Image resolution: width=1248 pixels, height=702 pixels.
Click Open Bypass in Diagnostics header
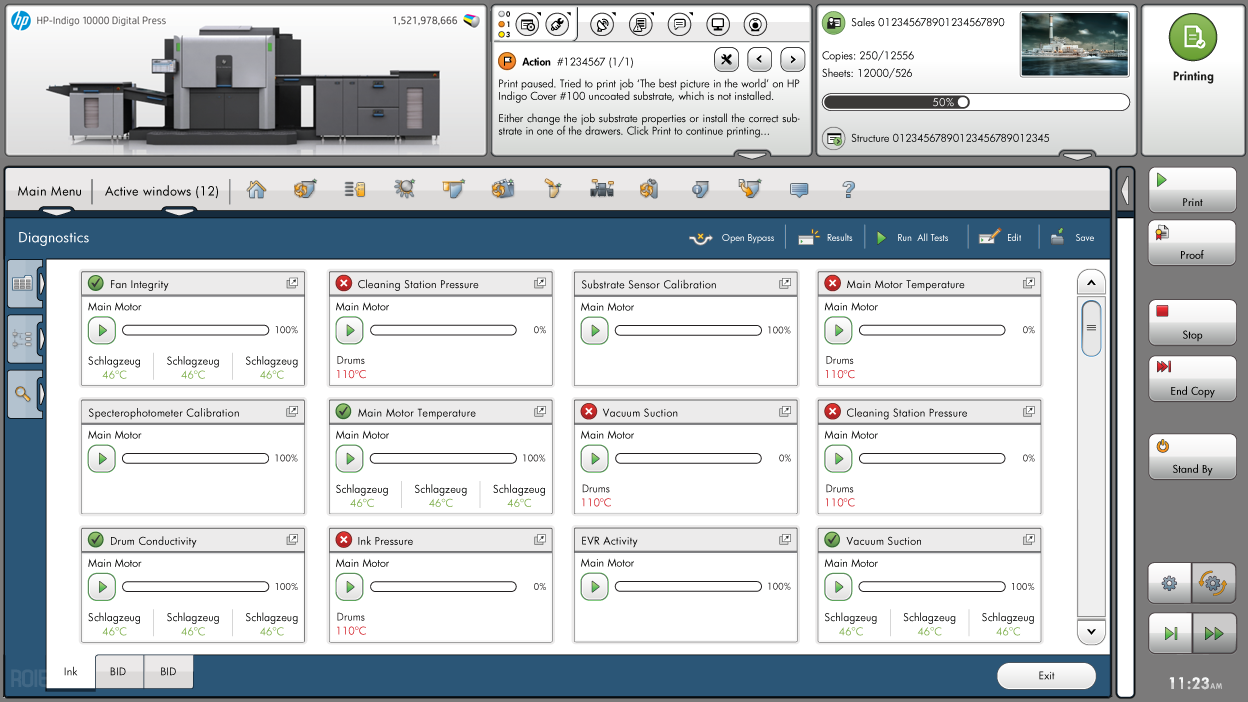click(x=732, y=238)
